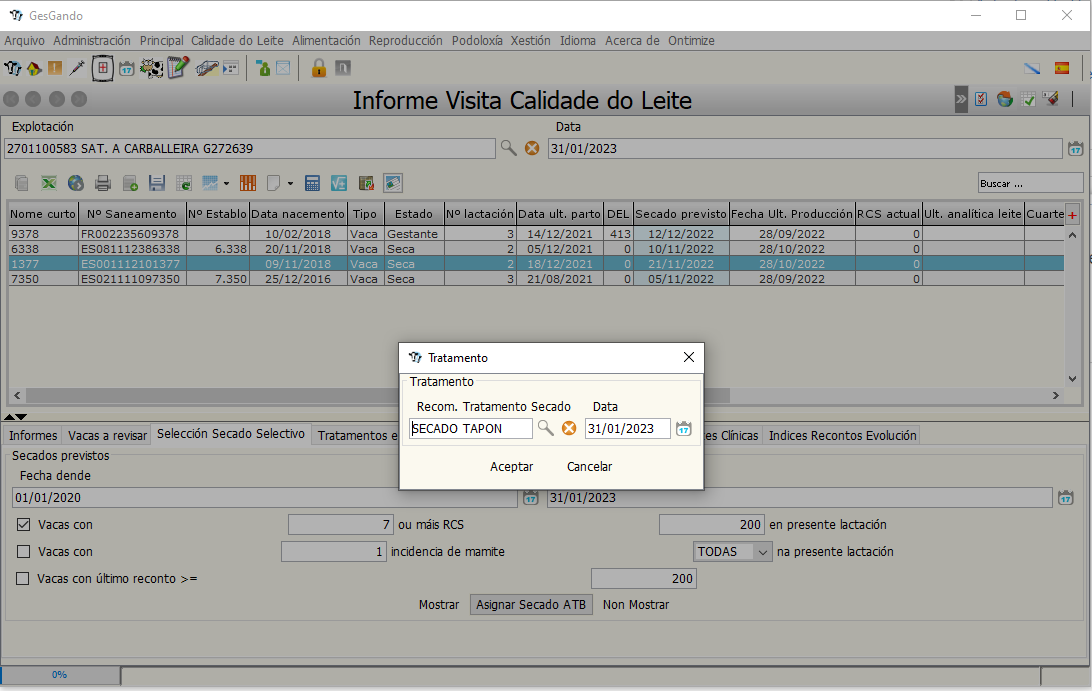The height and width of the screenshot is (691, 1092).
Task: Clear the treatment field in Tratamento dialog
Action: [x=569, y=428]
